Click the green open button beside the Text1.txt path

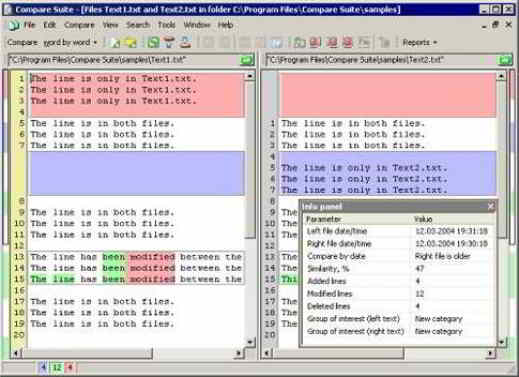click(x=247, y=60)
